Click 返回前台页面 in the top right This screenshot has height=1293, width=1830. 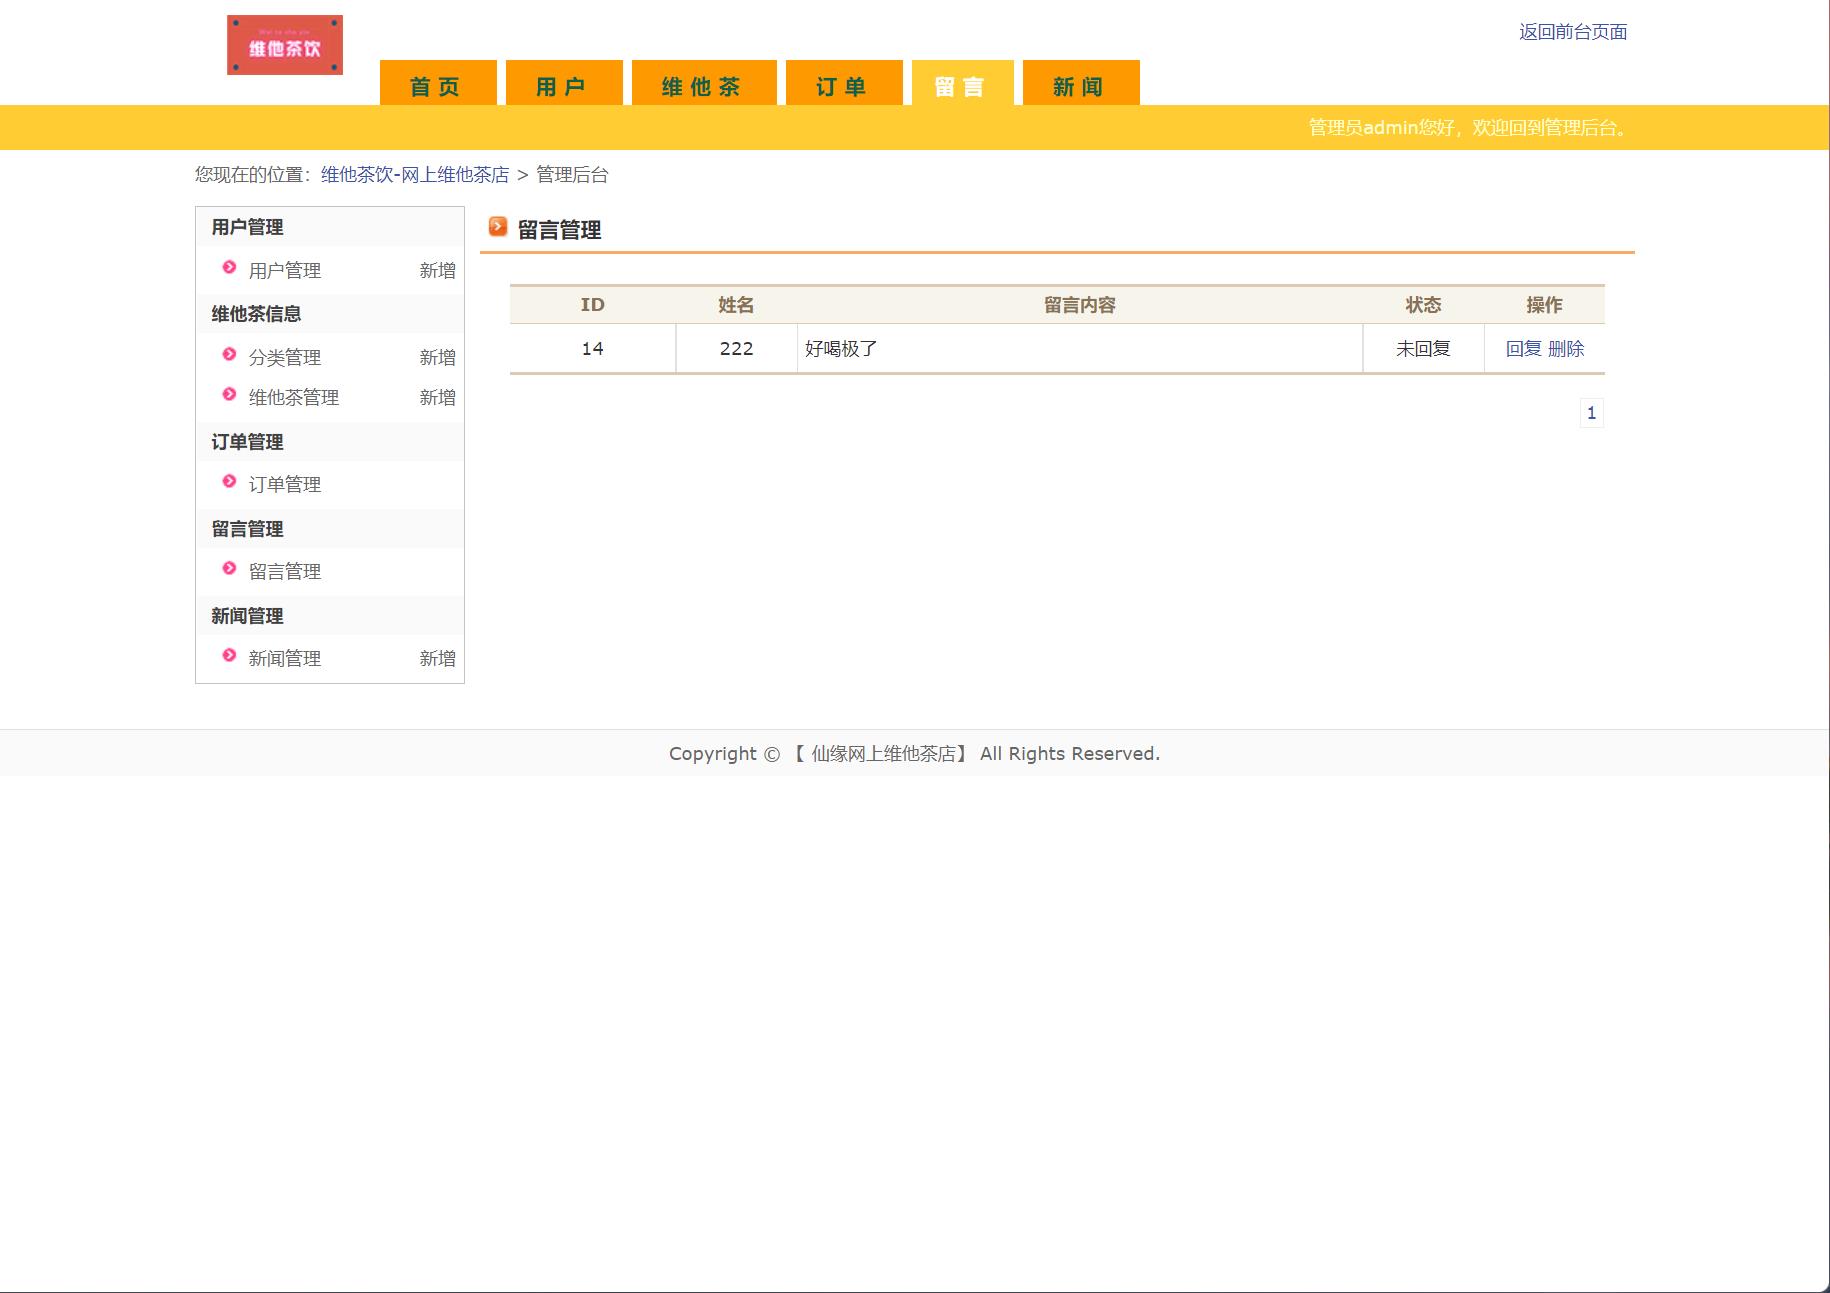click(x=1572, y=32)
